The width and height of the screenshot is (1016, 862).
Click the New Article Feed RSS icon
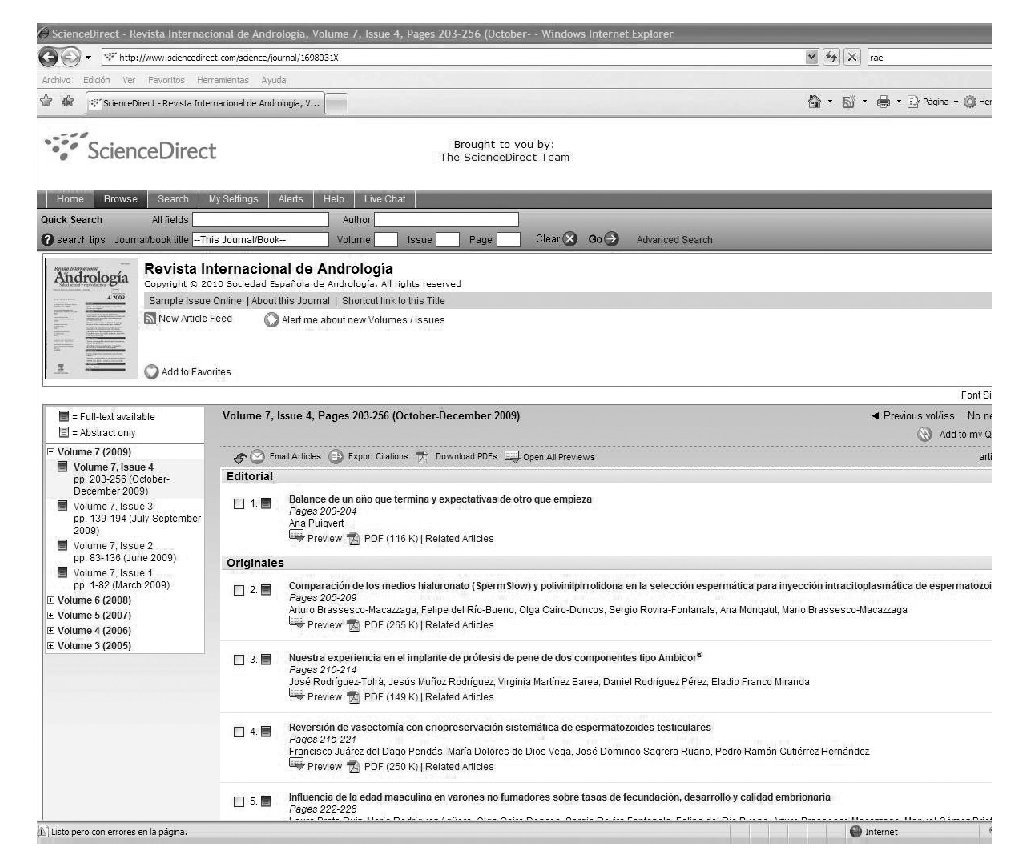click(x=151, y=318)
